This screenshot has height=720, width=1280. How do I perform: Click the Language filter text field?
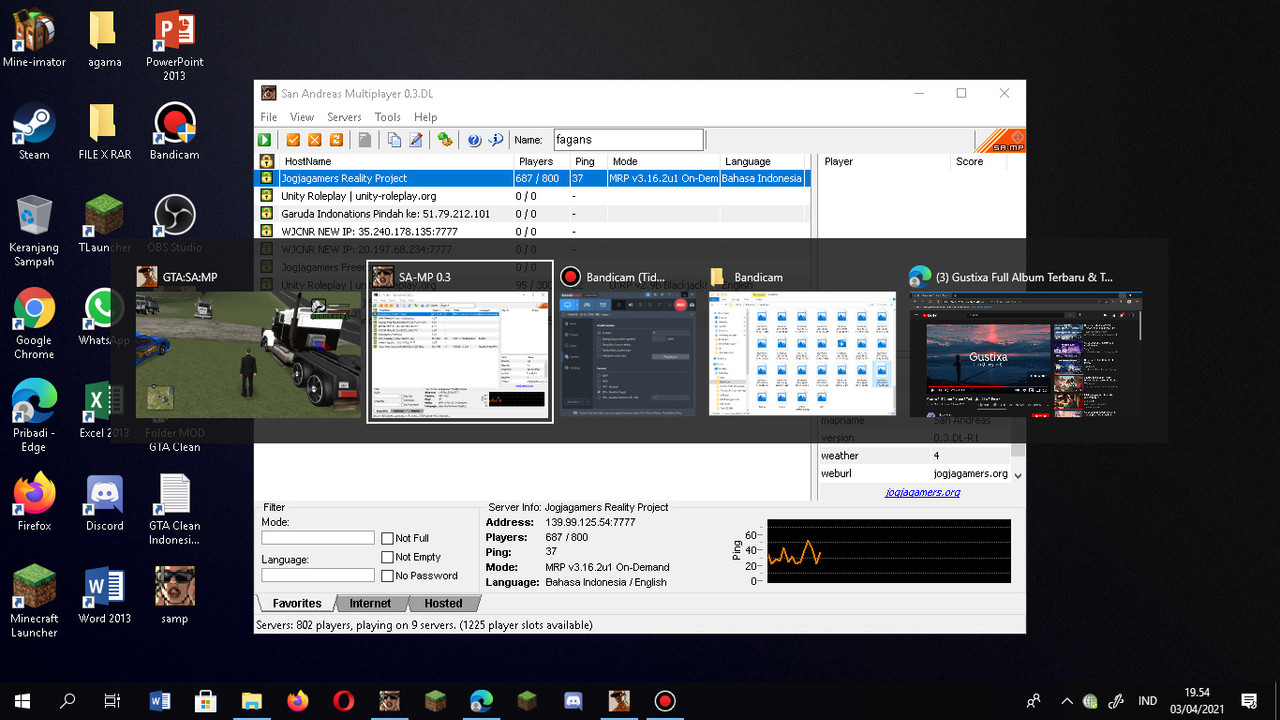pos(318,575)
